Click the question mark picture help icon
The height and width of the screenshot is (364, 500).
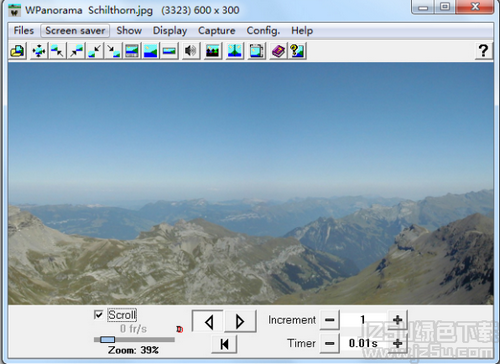(x=297, y=51)
